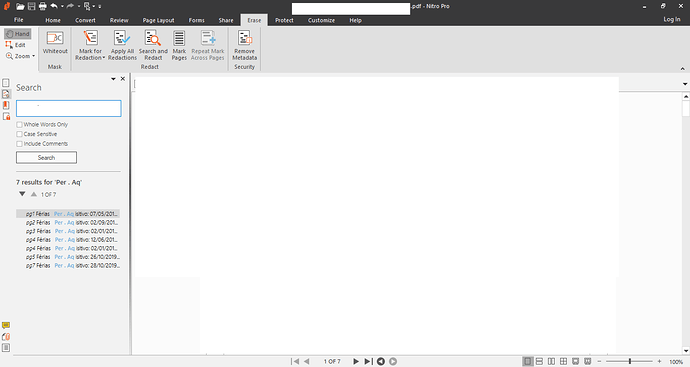Open the Security pane icon in the sidebar

click(x=6, y=116)
